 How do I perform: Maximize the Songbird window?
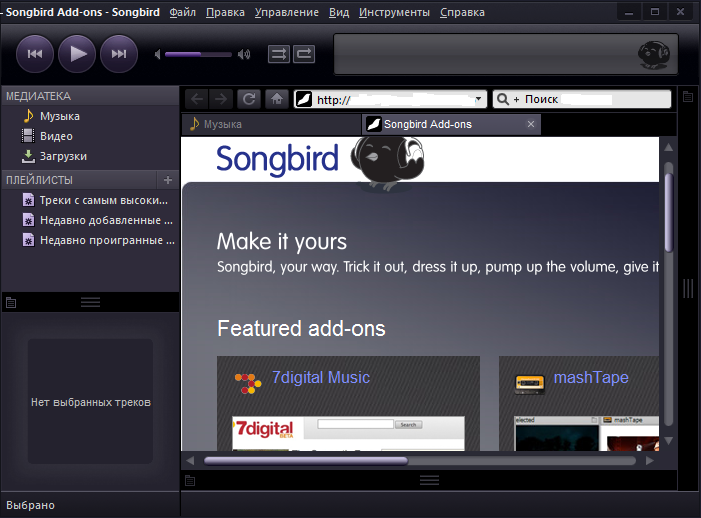[x=655, y=12]
